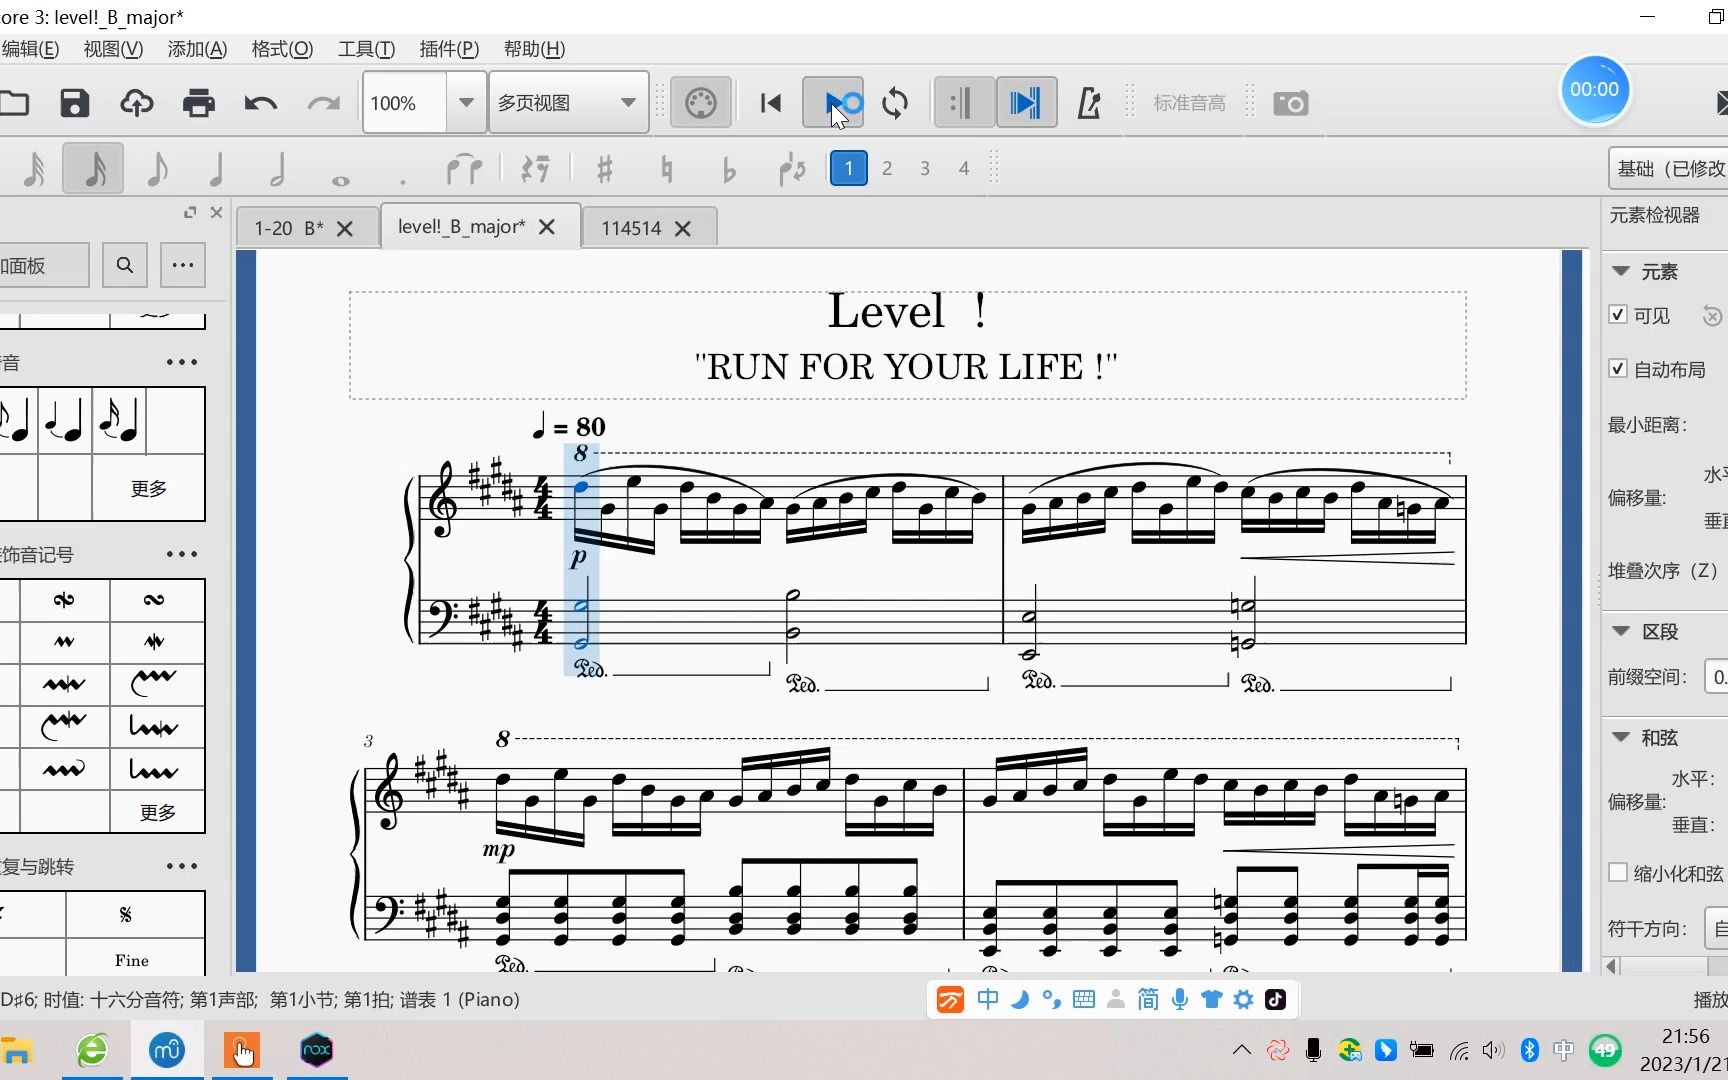The height and width of the screenshot is (1080, 1728).
Task: Select whole note duration
Action: pos(340,180)
